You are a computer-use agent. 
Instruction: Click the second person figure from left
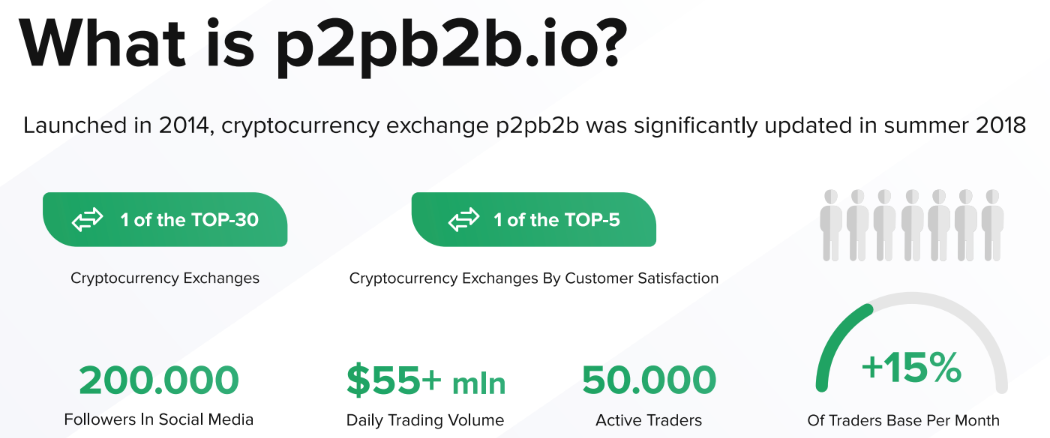[x=858, y=225]
